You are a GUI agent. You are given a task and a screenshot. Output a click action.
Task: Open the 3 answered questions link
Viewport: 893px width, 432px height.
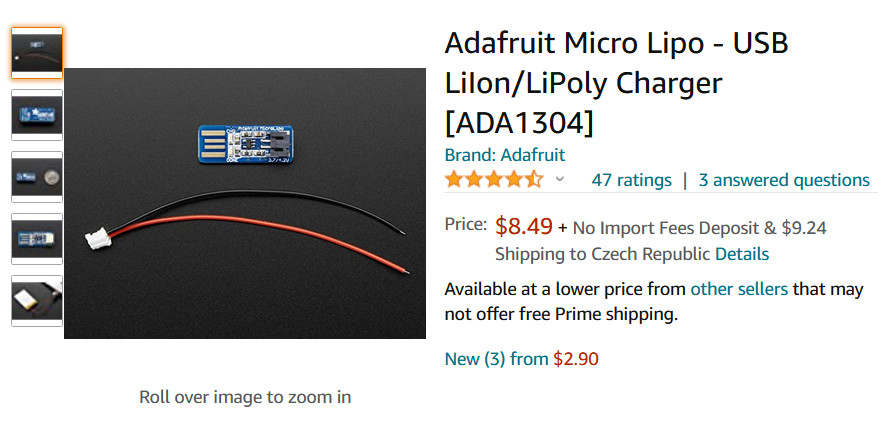[784, 180]
